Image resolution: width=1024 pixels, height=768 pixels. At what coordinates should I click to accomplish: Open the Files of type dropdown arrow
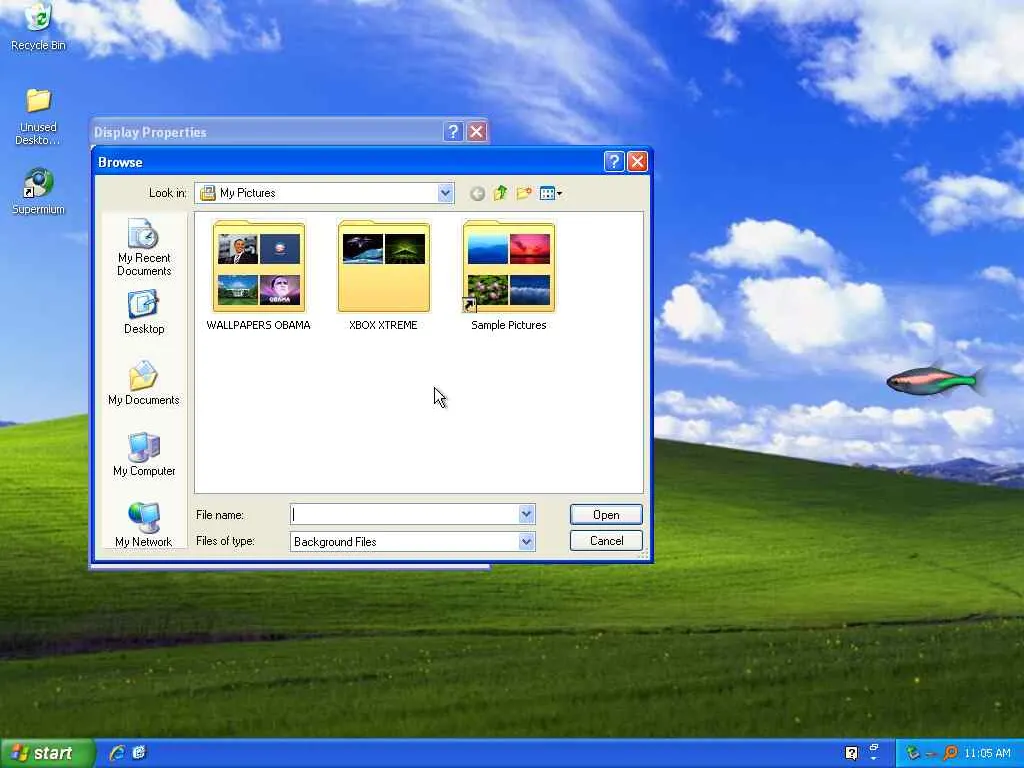pos(526,541)
